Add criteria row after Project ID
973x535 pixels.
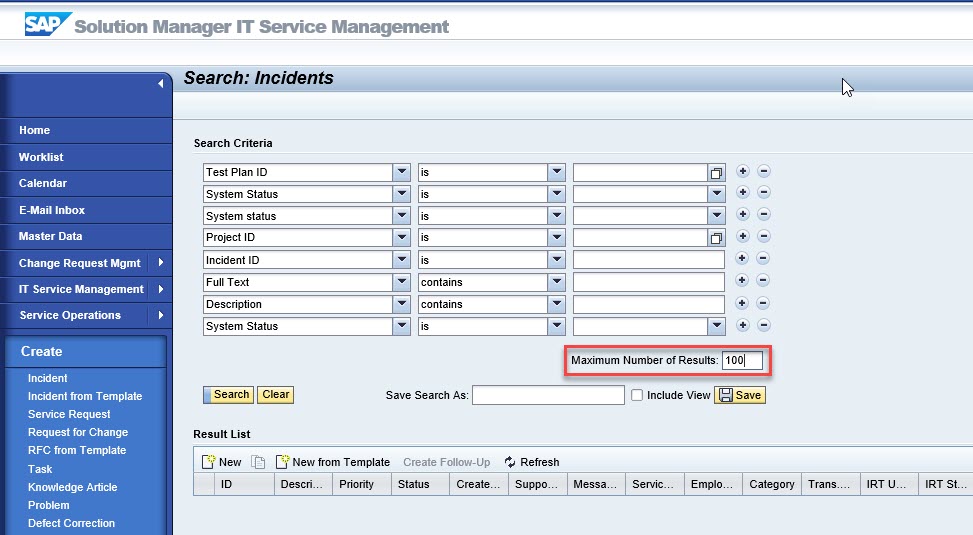[742, 236]
